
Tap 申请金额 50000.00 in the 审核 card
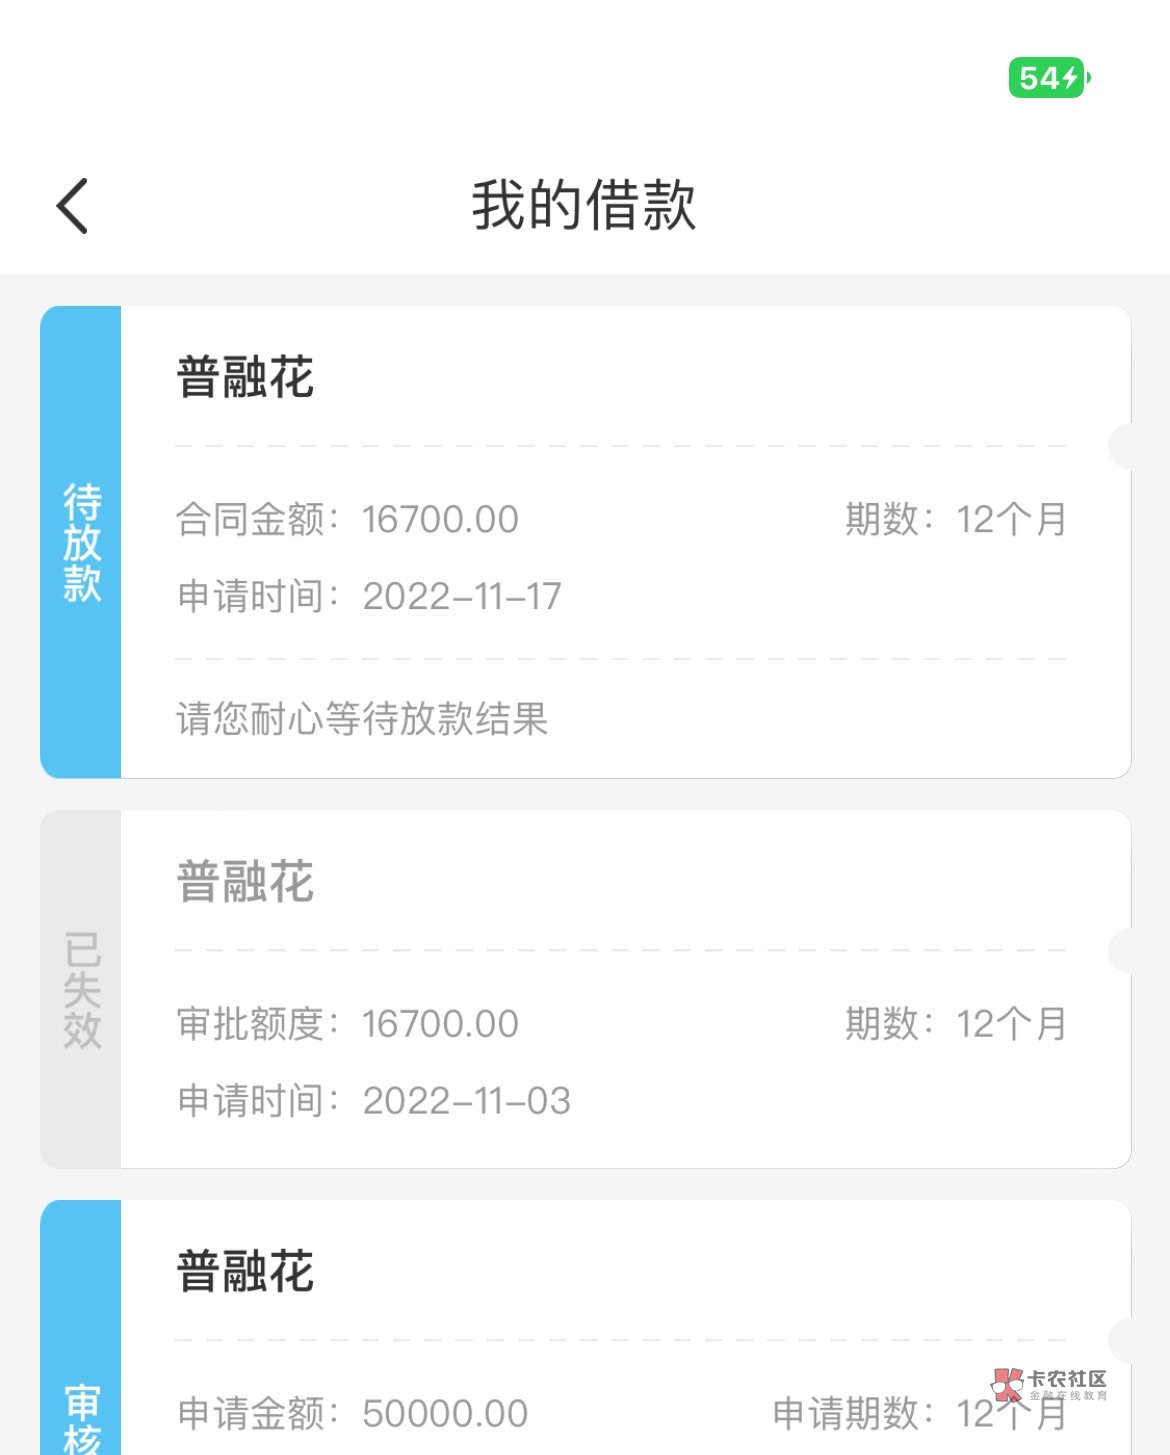352,1414
